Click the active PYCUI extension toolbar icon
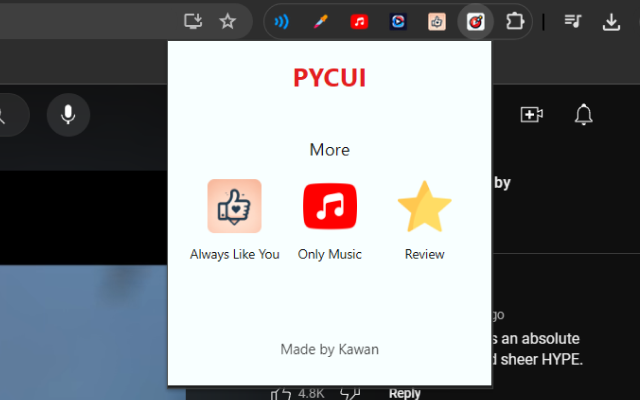This screenshot has height=400, width=640. coord(476,21)
